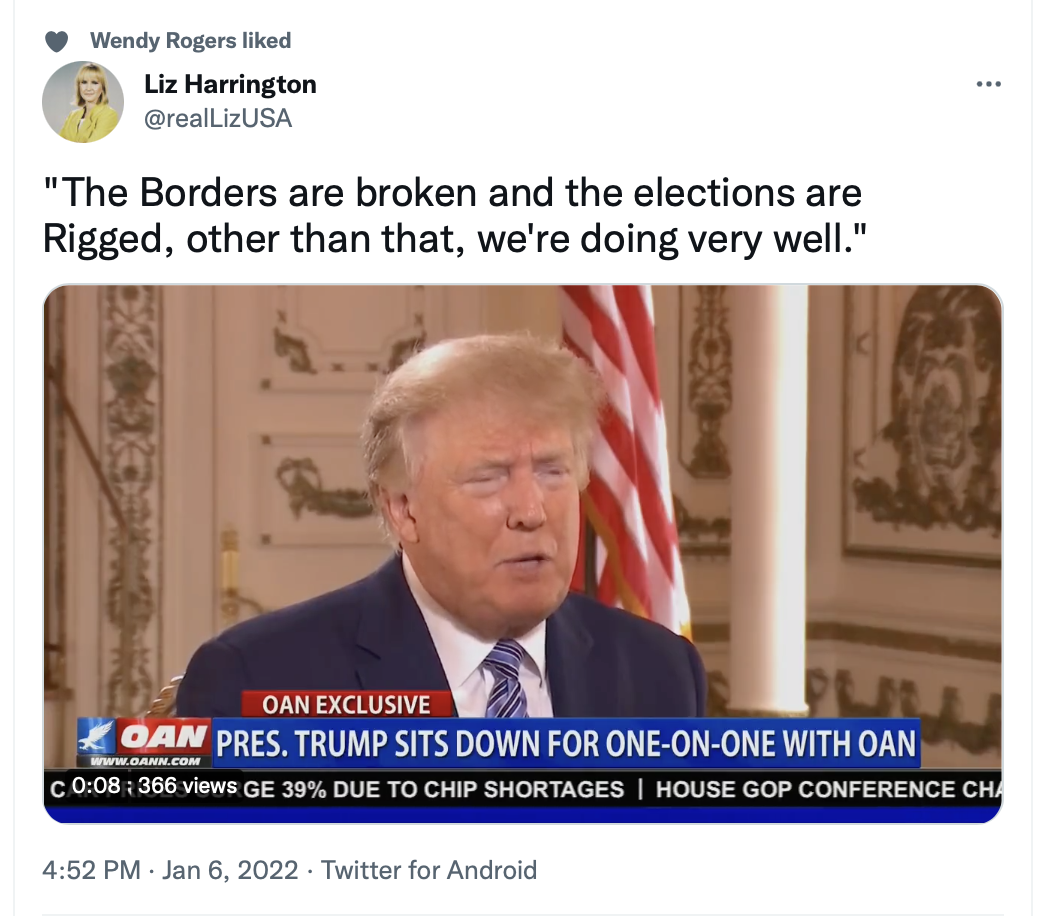Play the embedded OAN video
The image size is (1038, 916).
(523, 554)
